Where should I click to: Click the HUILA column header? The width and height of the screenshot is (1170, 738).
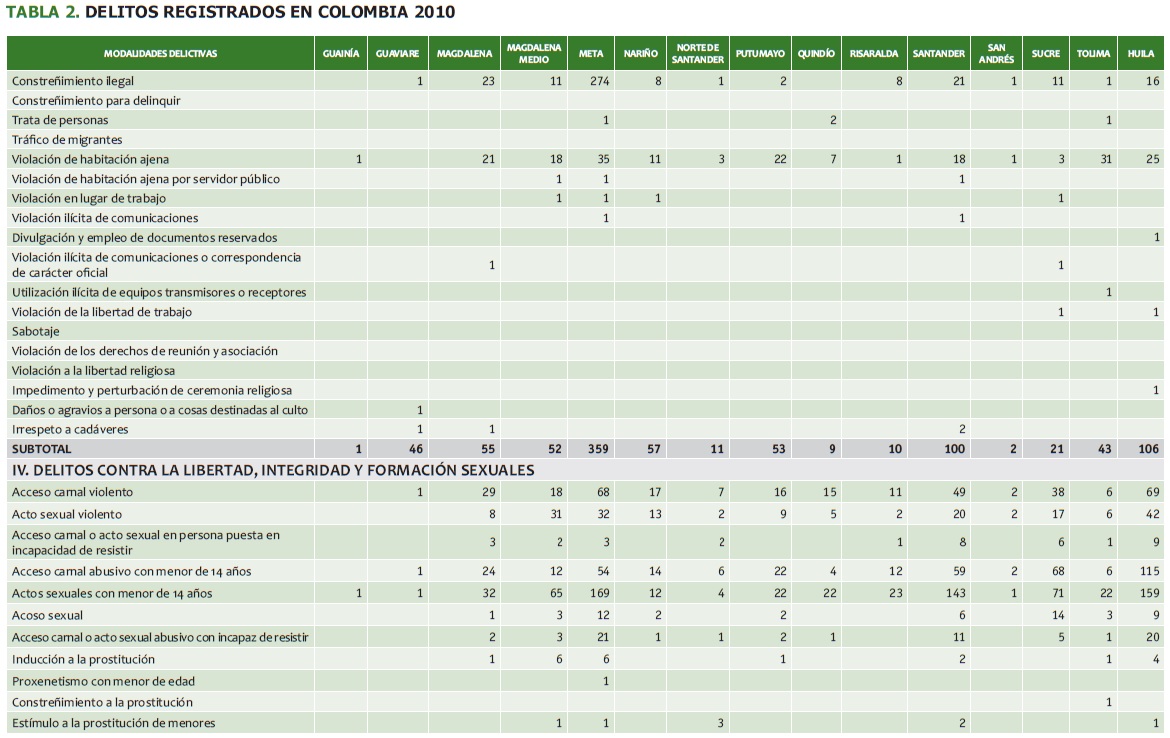pos(1140,54)
